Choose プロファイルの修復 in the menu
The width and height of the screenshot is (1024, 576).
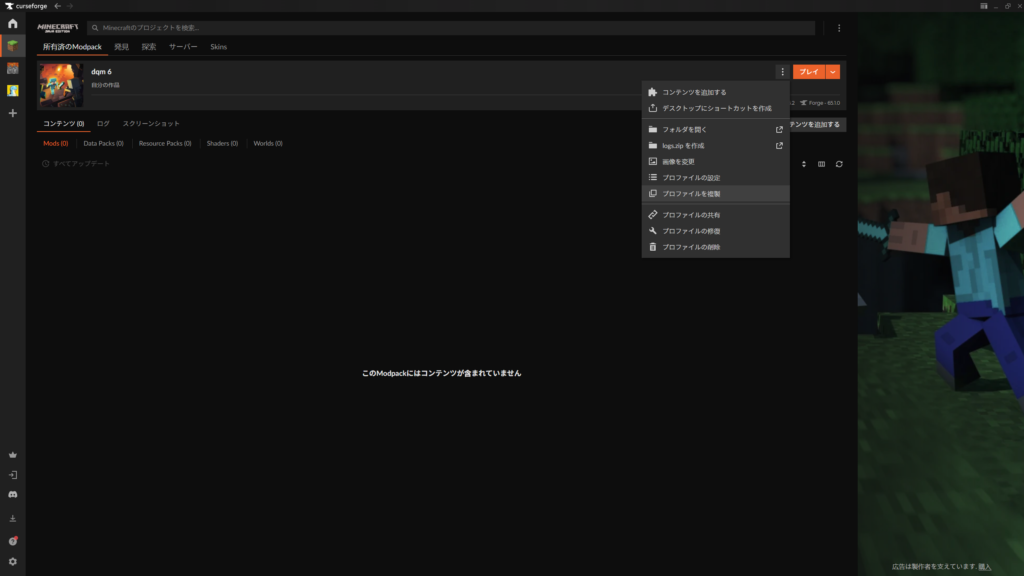pyautogui.click(x=715, y=231)
